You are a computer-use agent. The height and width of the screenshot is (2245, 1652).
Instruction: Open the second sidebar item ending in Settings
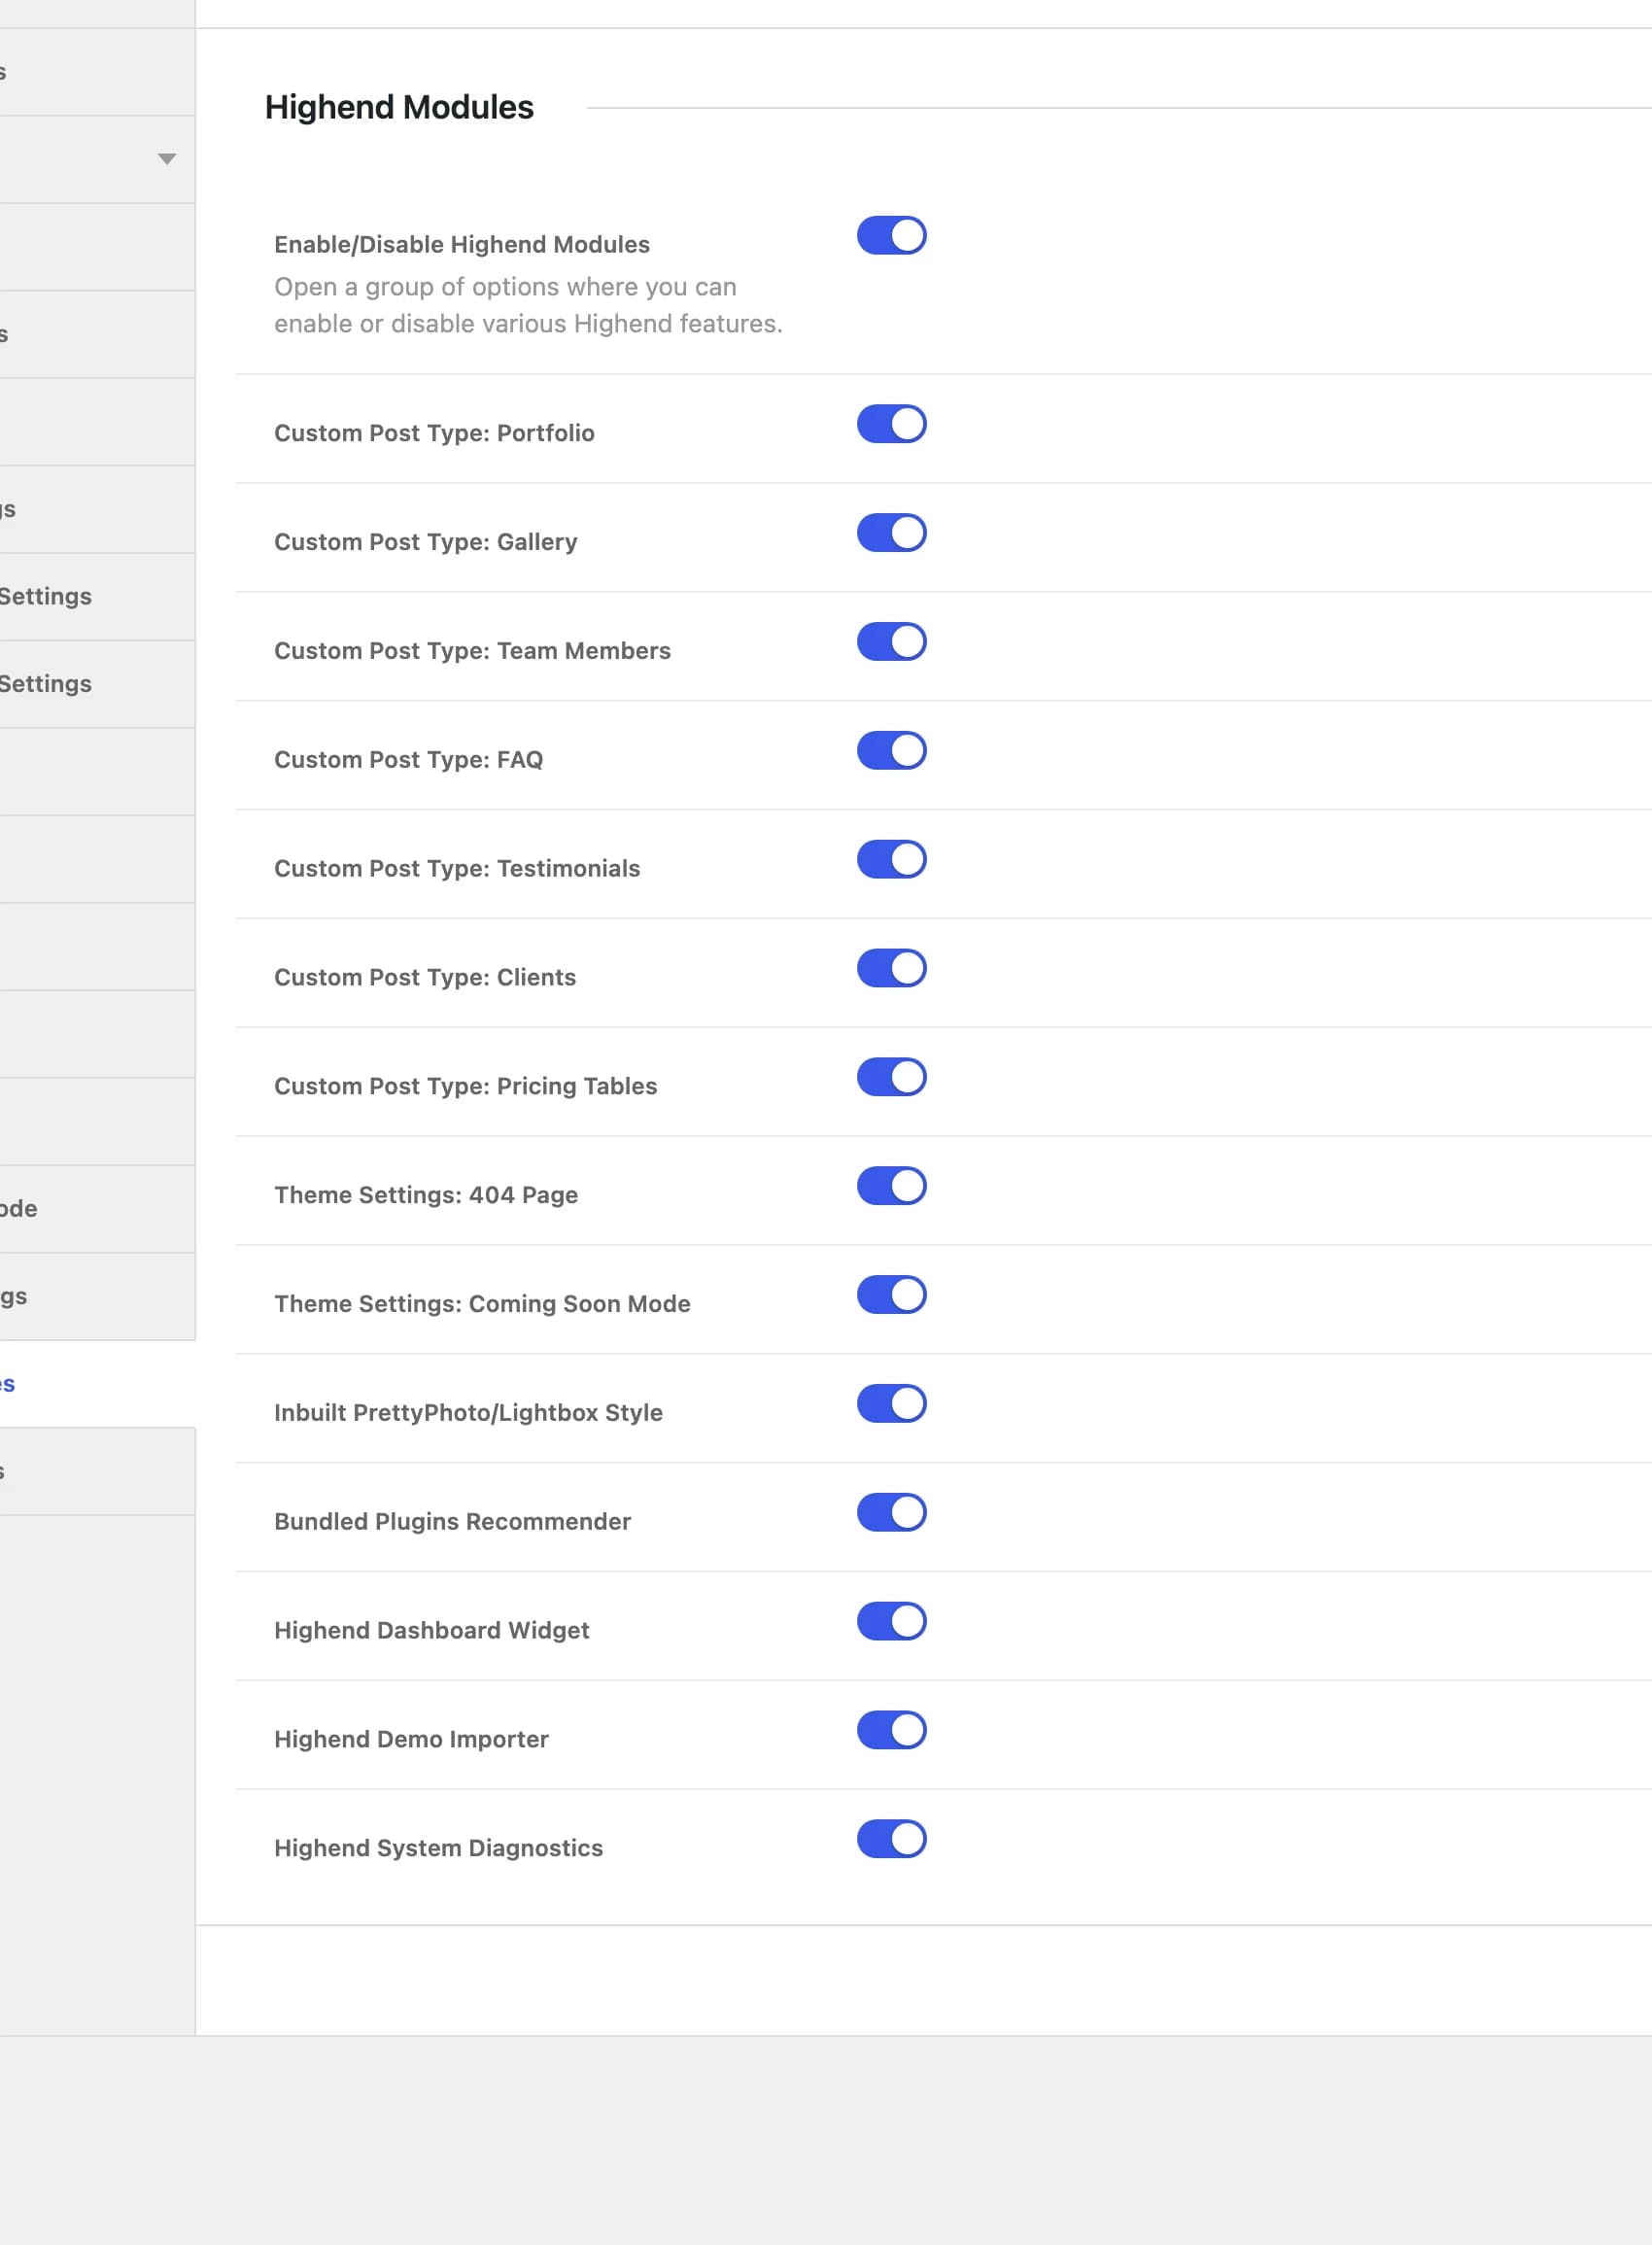click(x=97, y=685)
